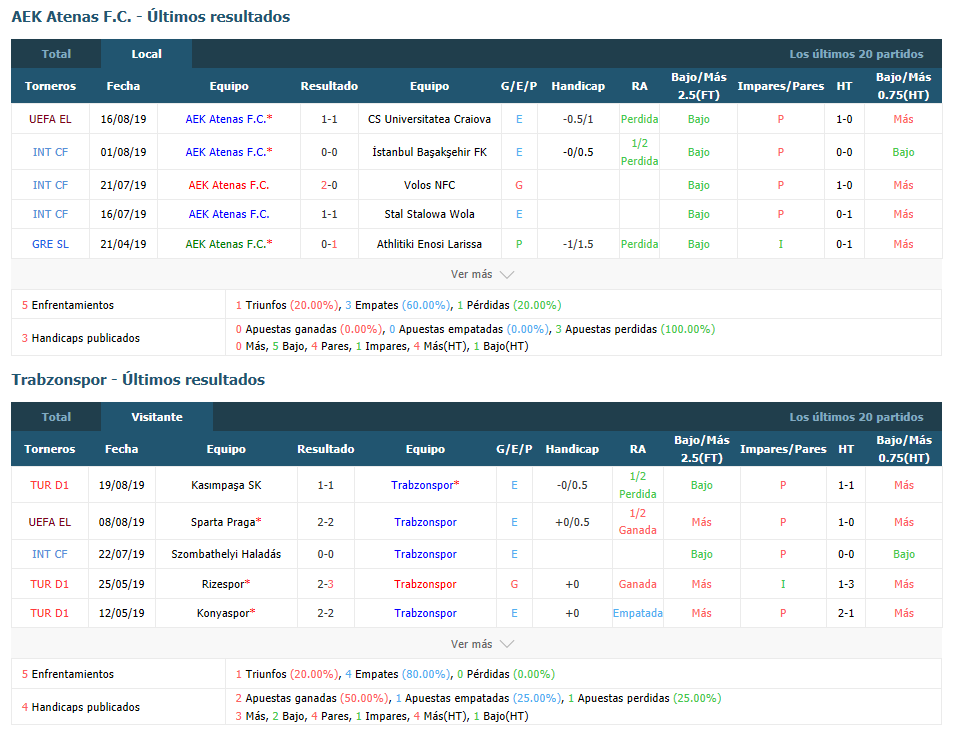Screen dimensions: 955x736
Task: Click the 1-1 result against CS Universitatea Craiova
Action: 329,119
